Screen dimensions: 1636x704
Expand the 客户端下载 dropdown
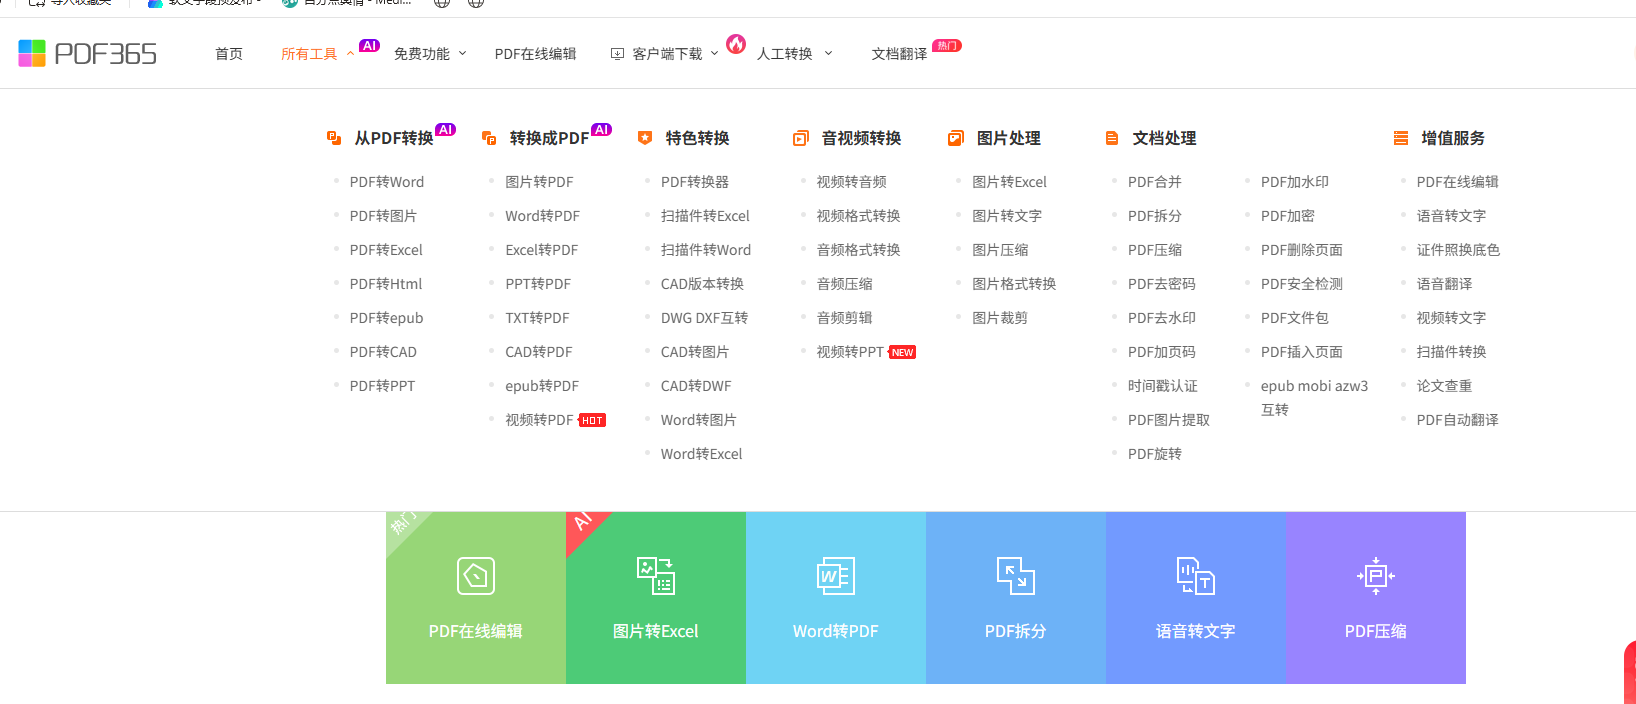point(664,54)
